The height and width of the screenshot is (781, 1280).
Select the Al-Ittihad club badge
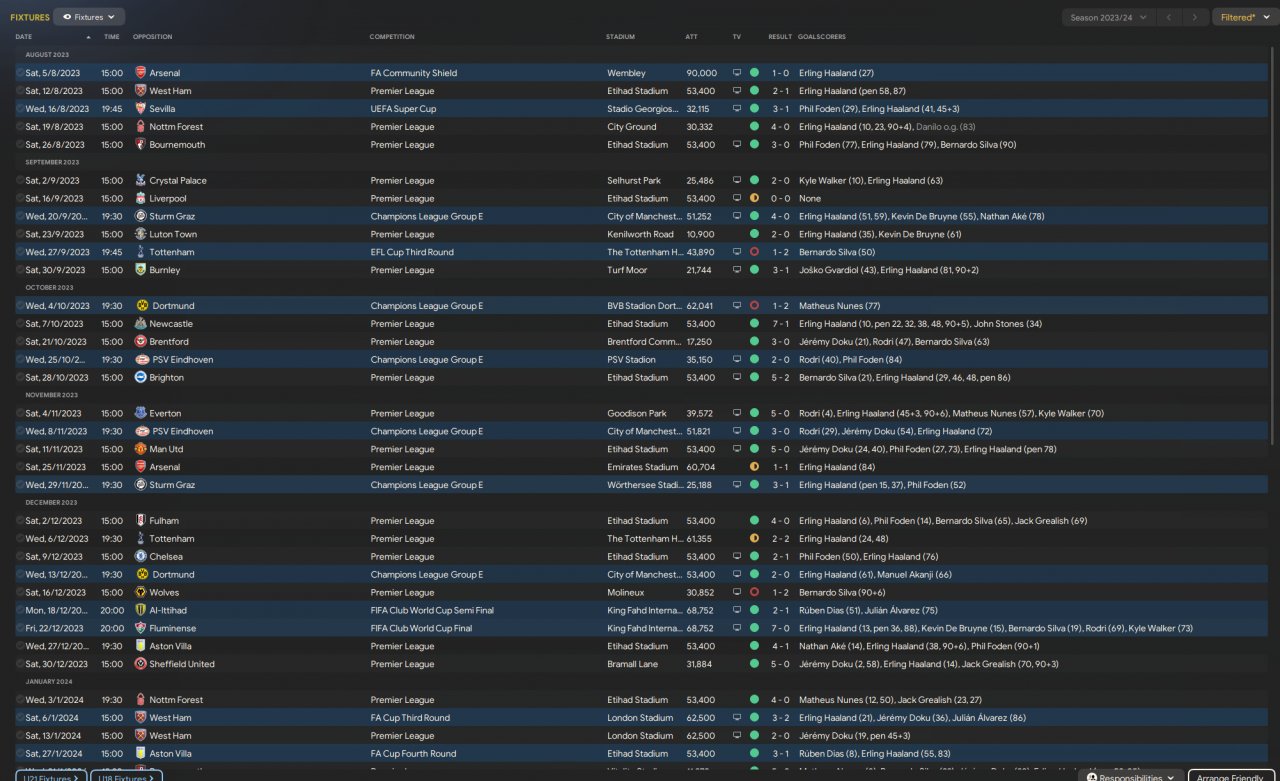click(140, 610)
